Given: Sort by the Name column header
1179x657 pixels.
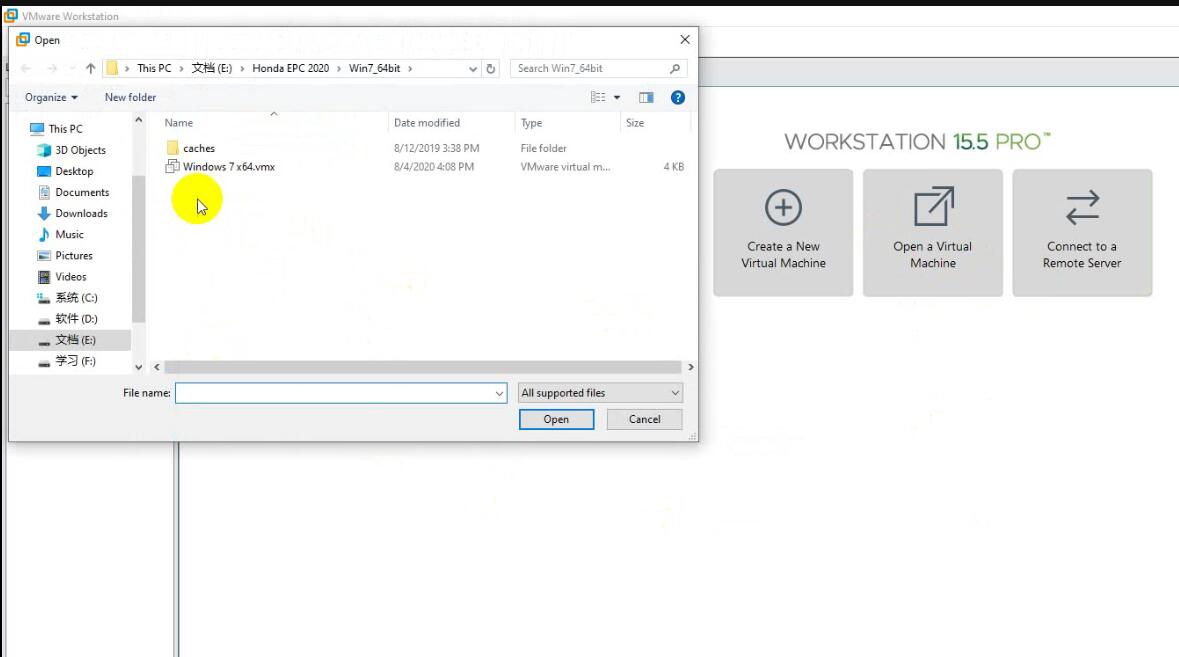Looking at the screenshot, I should point(179,123).
